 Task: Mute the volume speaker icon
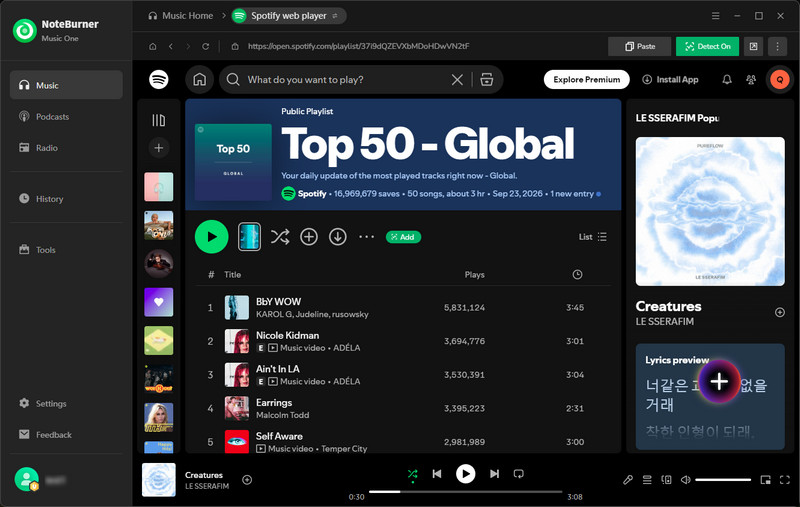click(x=686, y=479)
